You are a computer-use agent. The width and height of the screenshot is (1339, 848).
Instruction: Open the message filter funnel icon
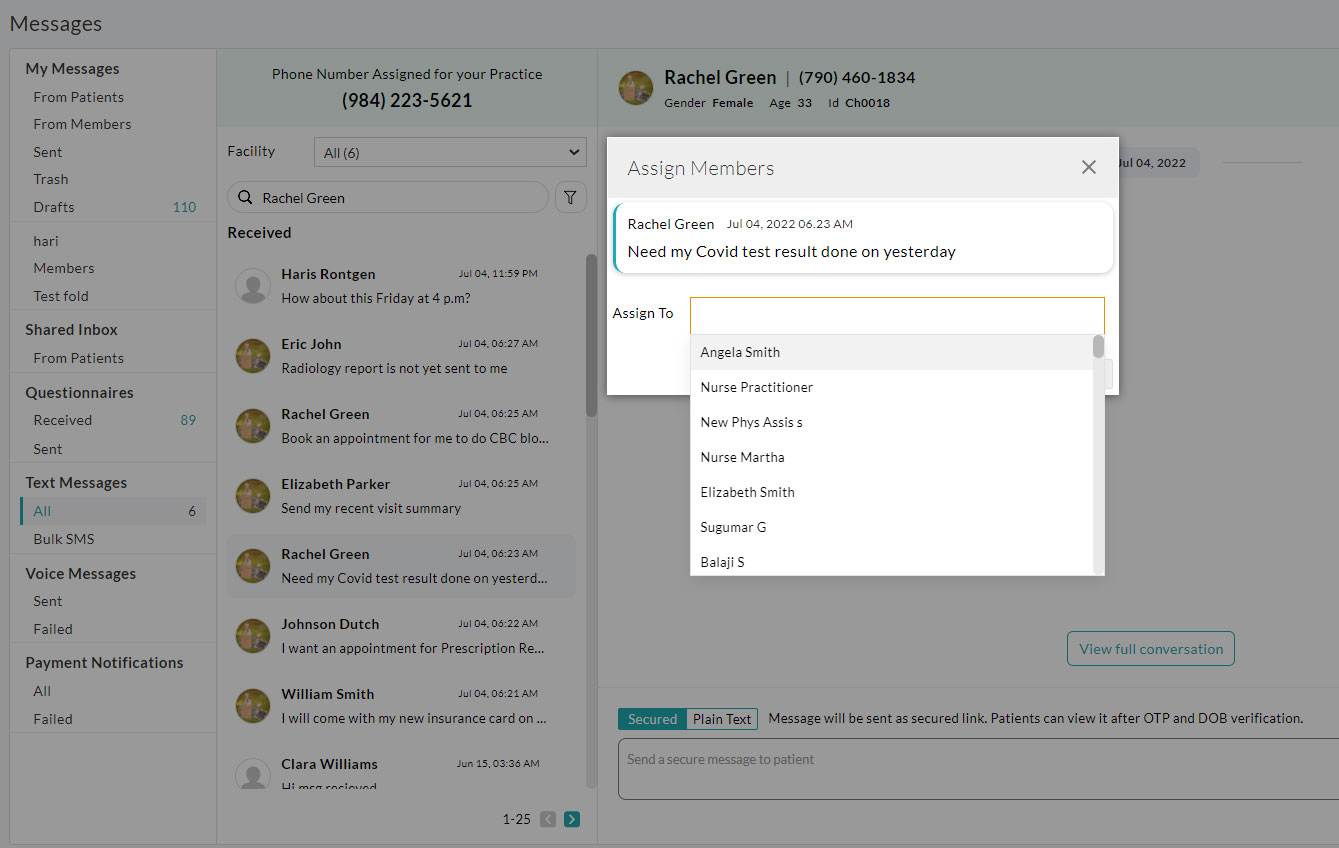(570, 197)
